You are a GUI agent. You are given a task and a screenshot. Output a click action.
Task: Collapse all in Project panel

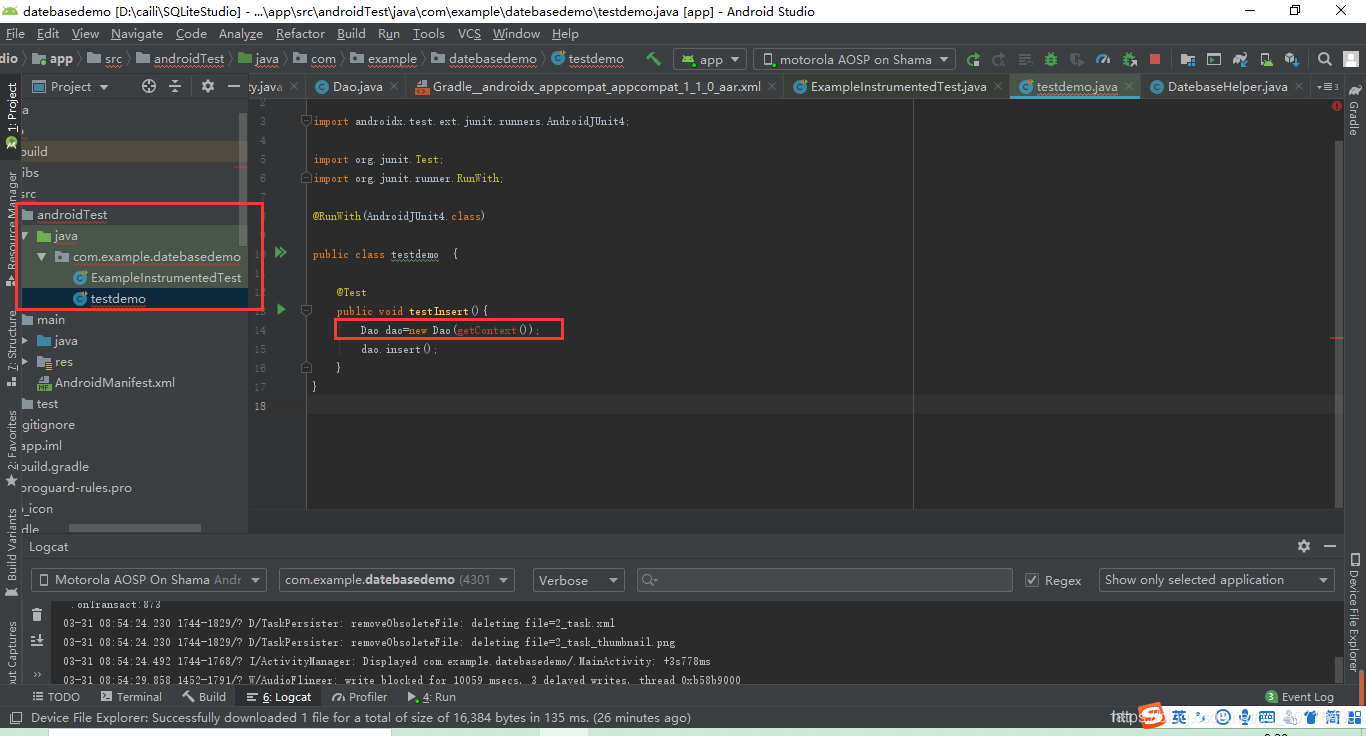tap(175, 86)
